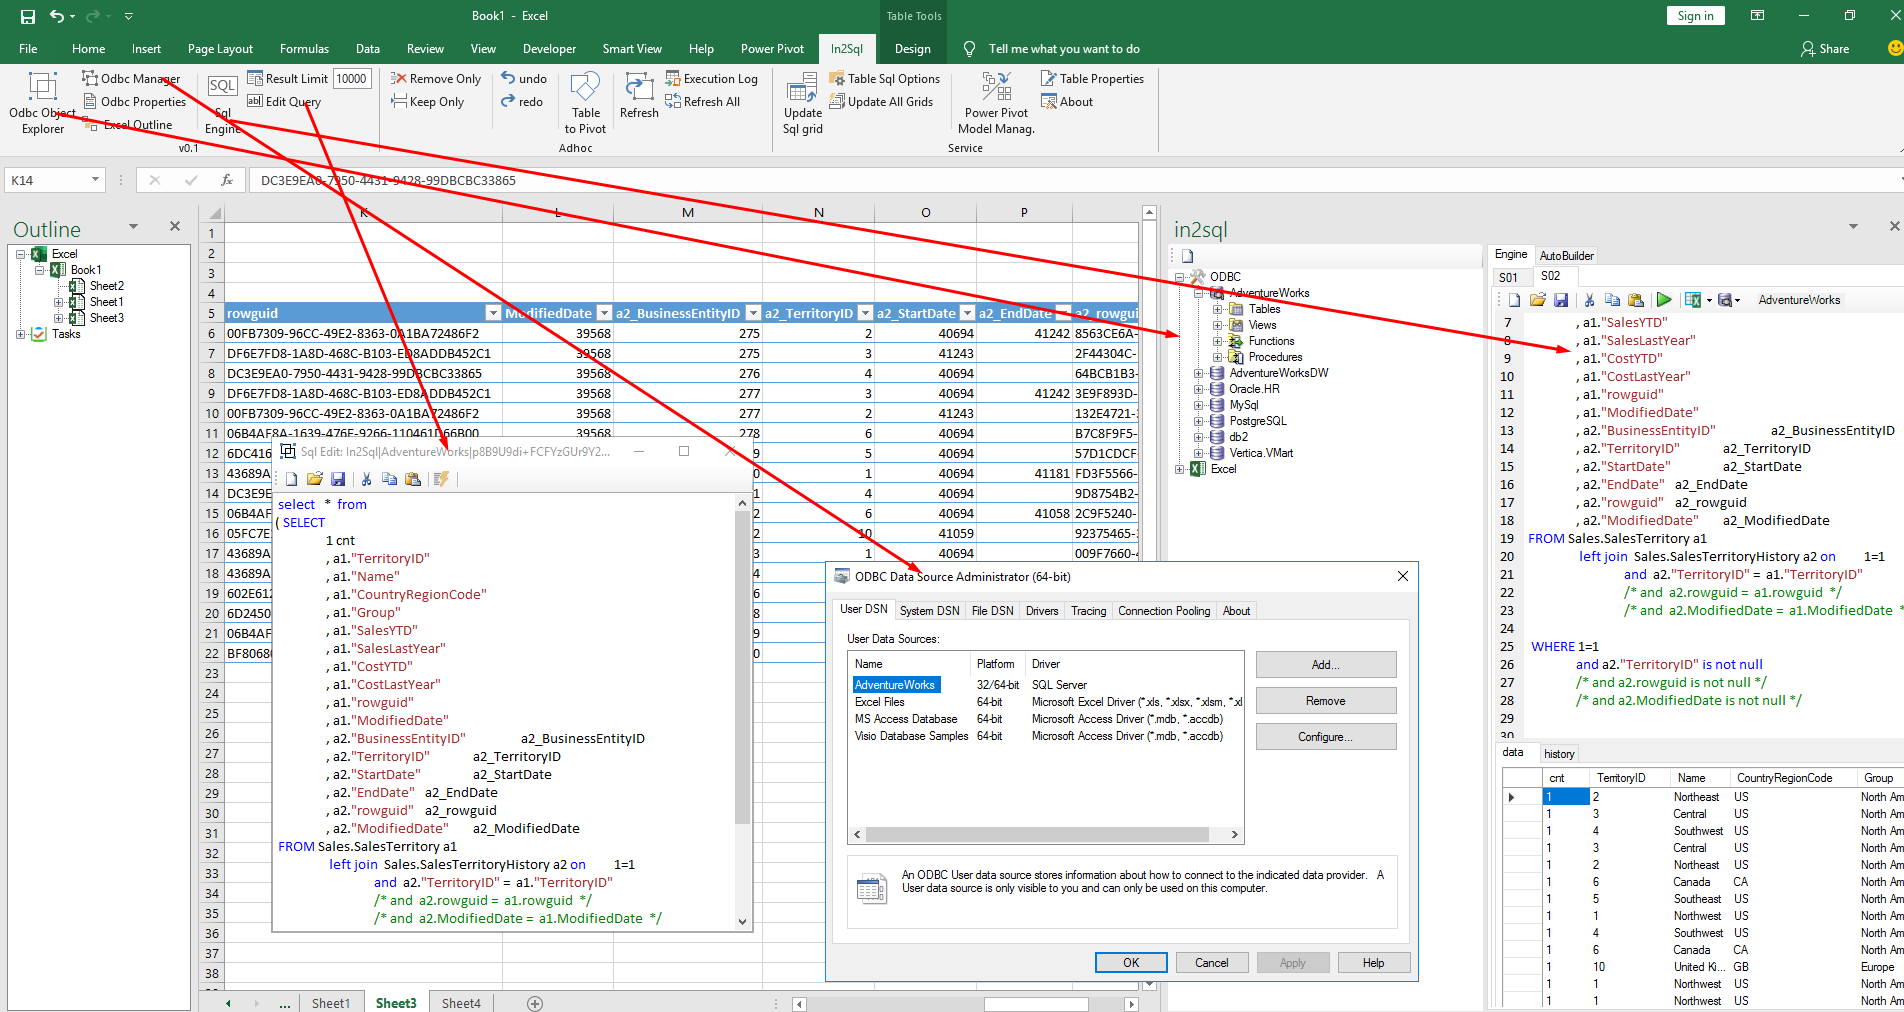Open file in Engine pane toolbar
1904x1012 pixels.
pyautogui.click(x=1538, y=299)
